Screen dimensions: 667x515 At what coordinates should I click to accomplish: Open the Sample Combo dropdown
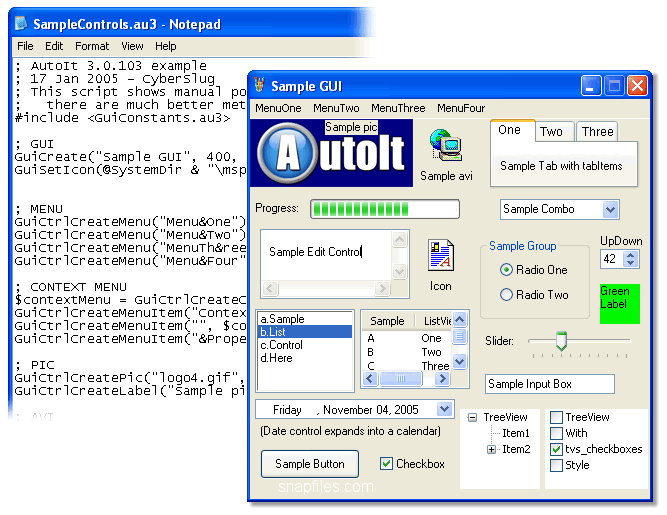pos(610,210)
